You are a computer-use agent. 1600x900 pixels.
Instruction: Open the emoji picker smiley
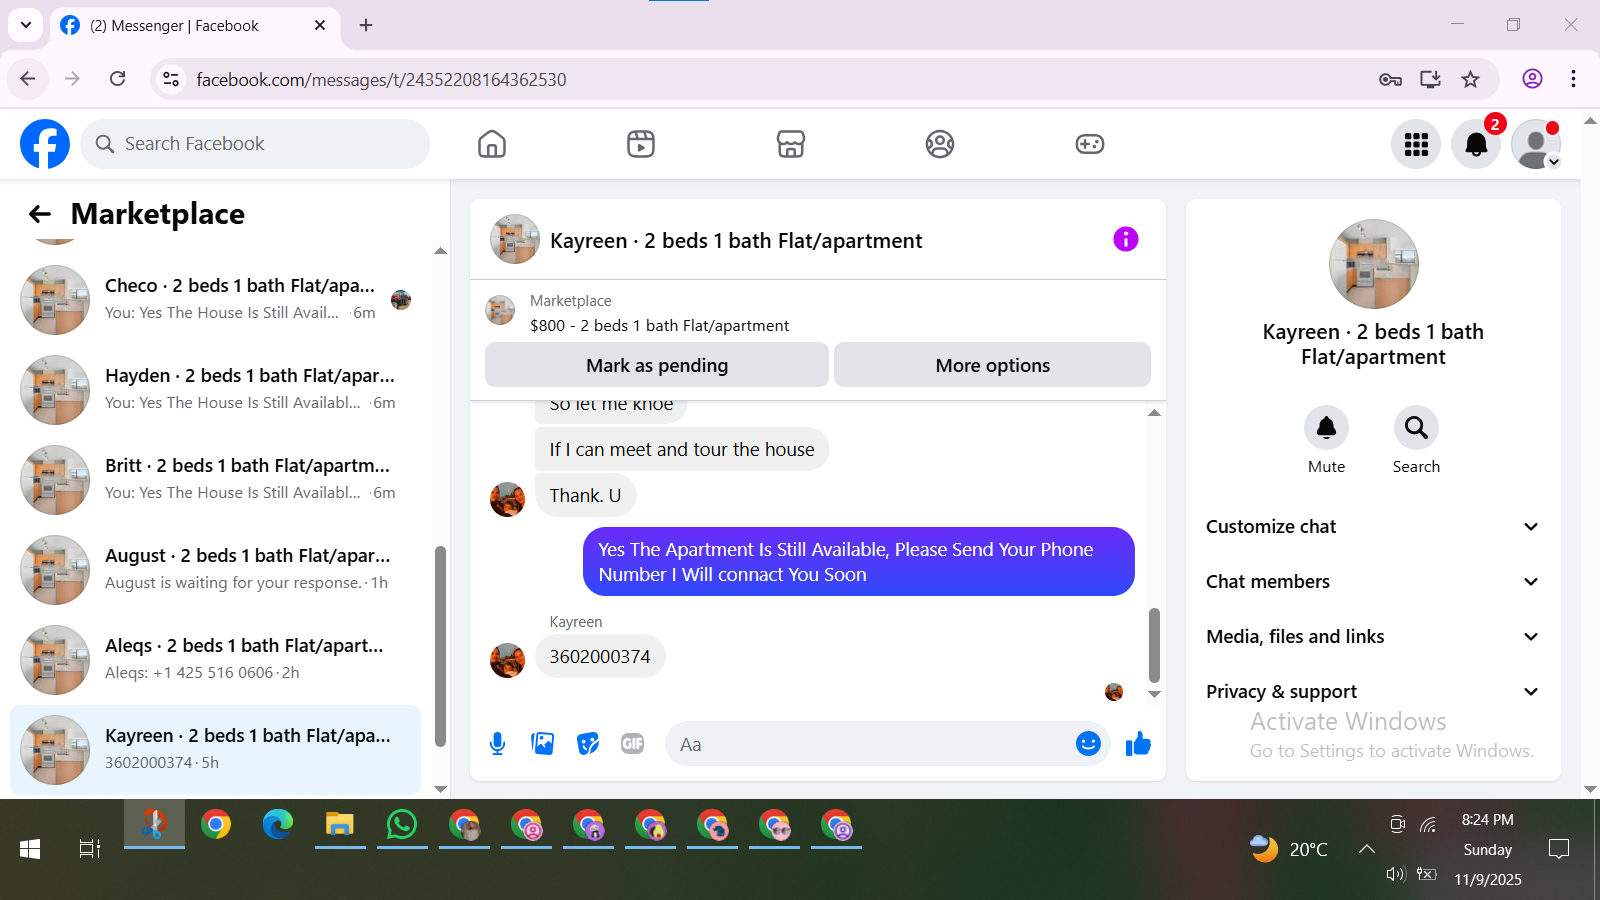1088,744
